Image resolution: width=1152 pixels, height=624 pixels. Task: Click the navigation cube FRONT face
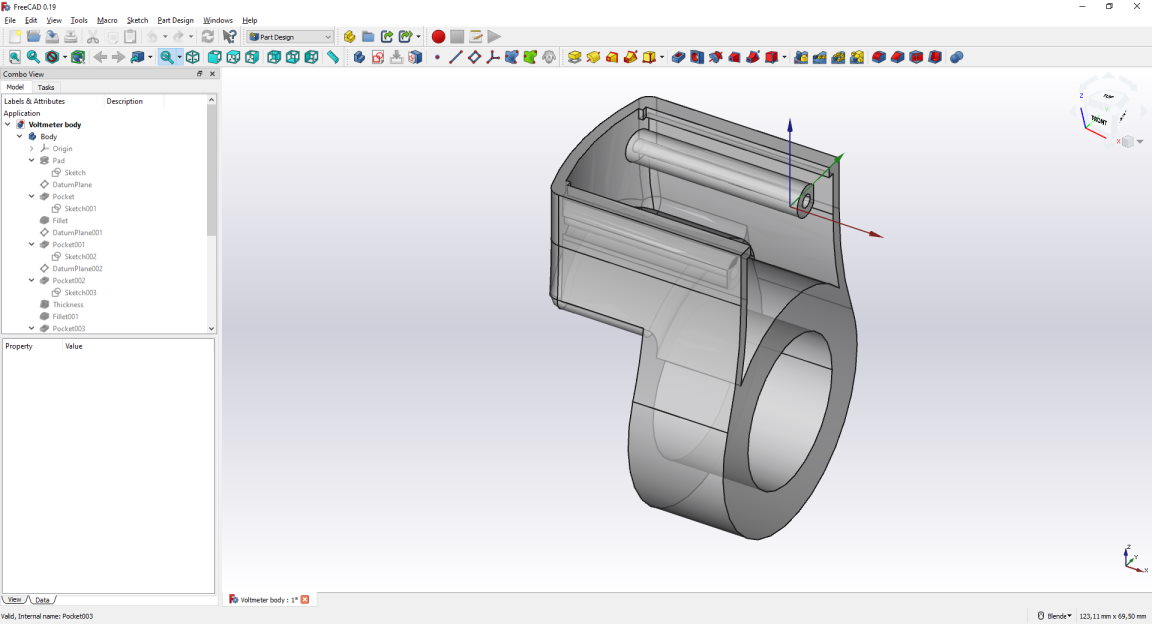click(1098, 121)
